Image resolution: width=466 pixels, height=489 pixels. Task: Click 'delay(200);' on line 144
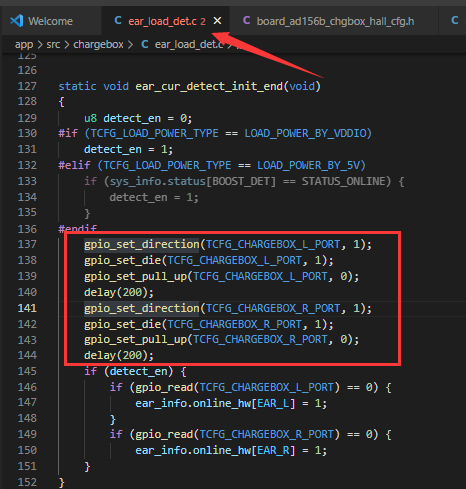point(119,355)
